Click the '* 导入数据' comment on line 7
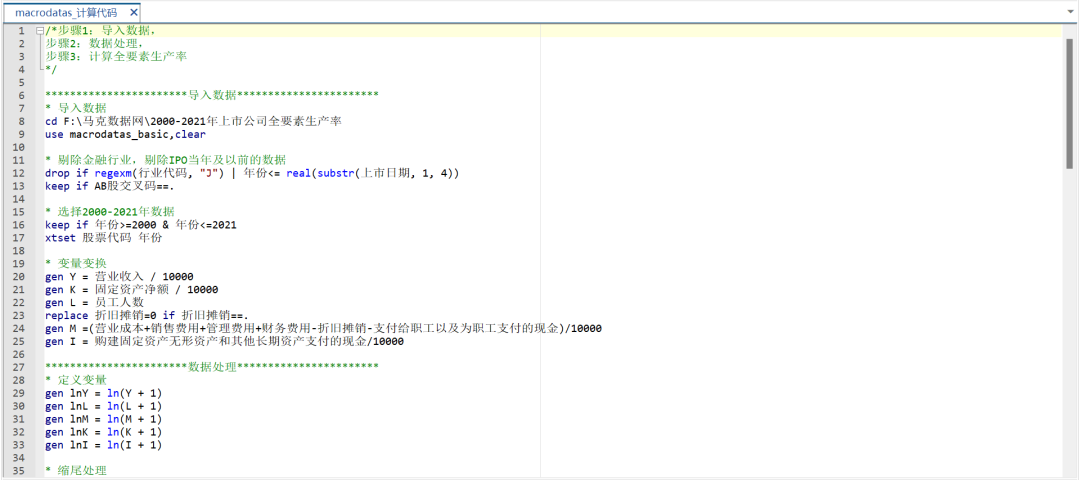This screenshot has width=1080, height=480. coord(76,108)
